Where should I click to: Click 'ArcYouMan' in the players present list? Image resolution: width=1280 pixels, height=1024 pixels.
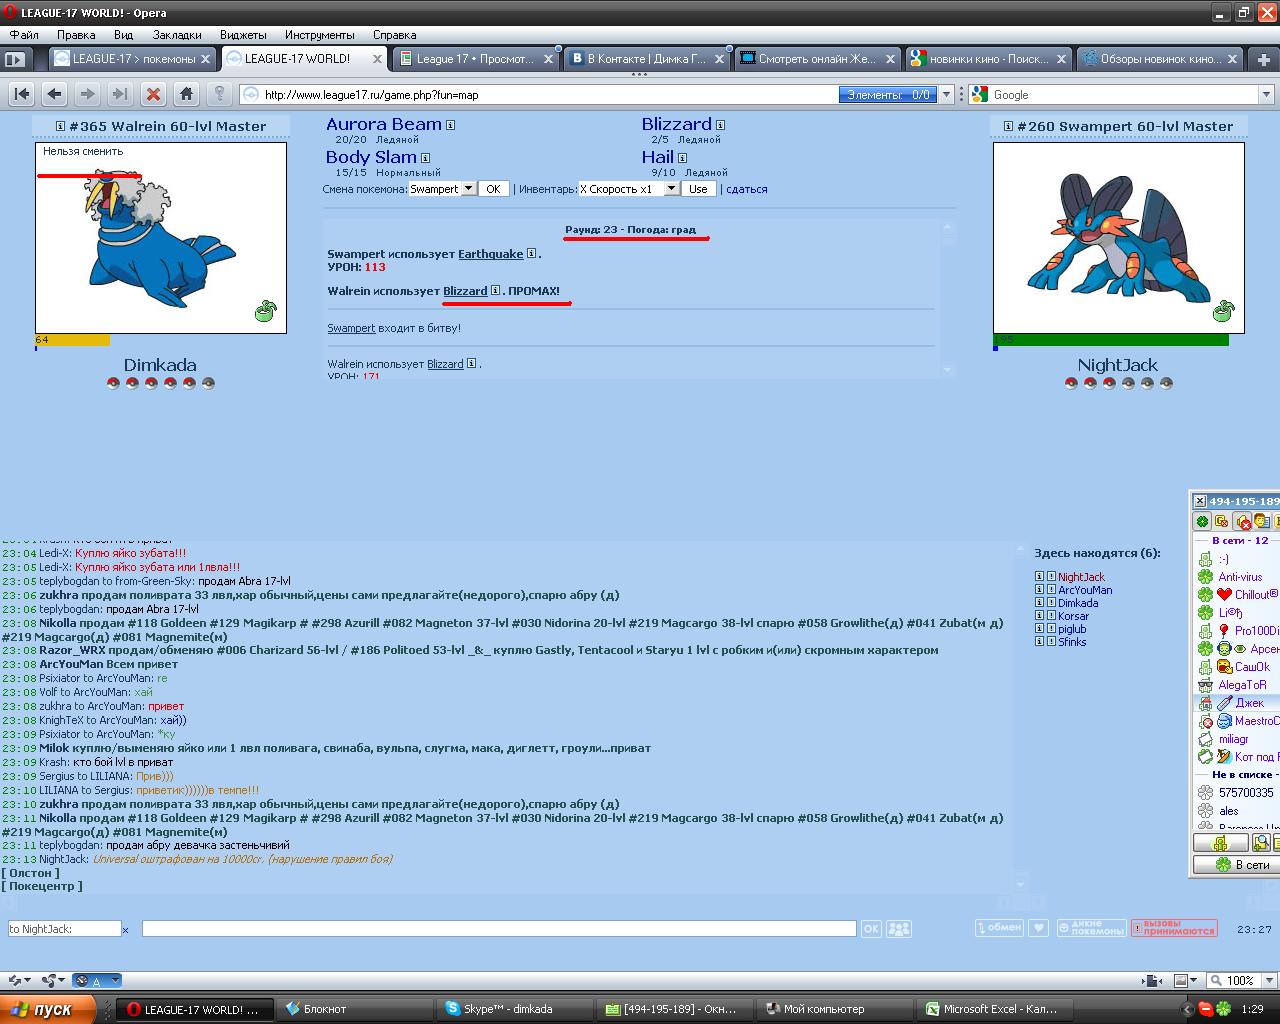tap(1085, 589)
